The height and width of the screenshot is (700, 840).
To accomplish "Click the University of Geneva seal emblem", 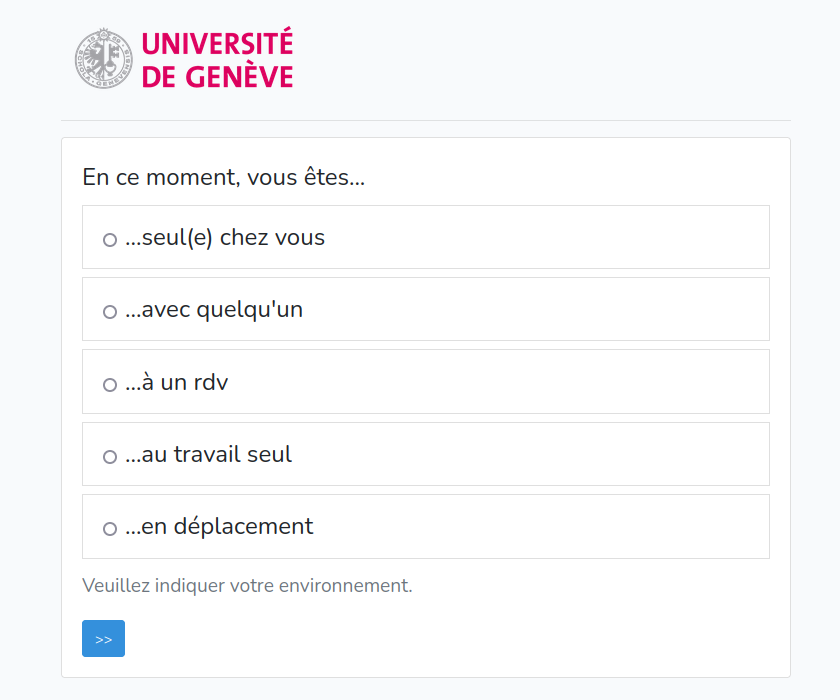I will 104,58.
